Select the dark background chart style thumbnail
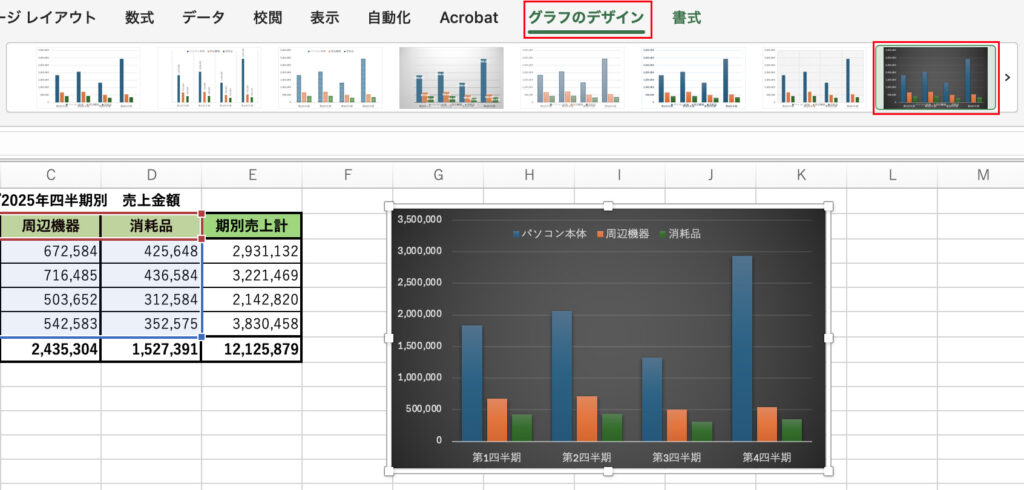 (935, 77)
